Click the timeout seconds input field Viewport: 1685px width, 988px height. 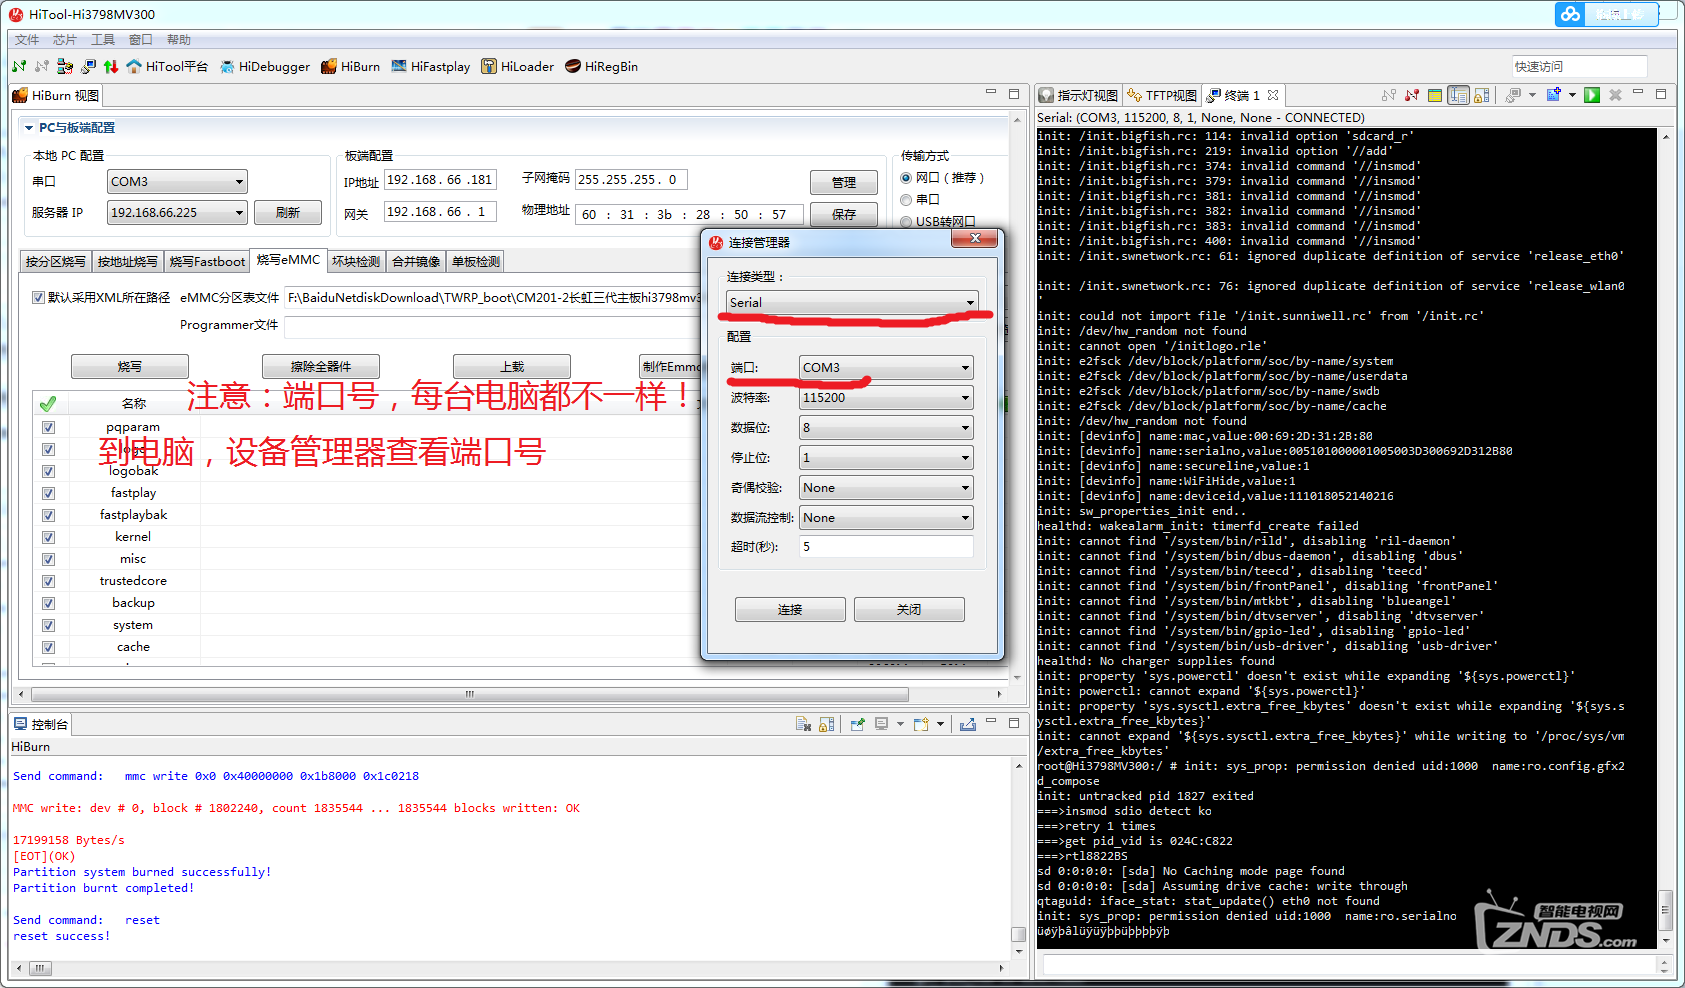tap(886, 547)
